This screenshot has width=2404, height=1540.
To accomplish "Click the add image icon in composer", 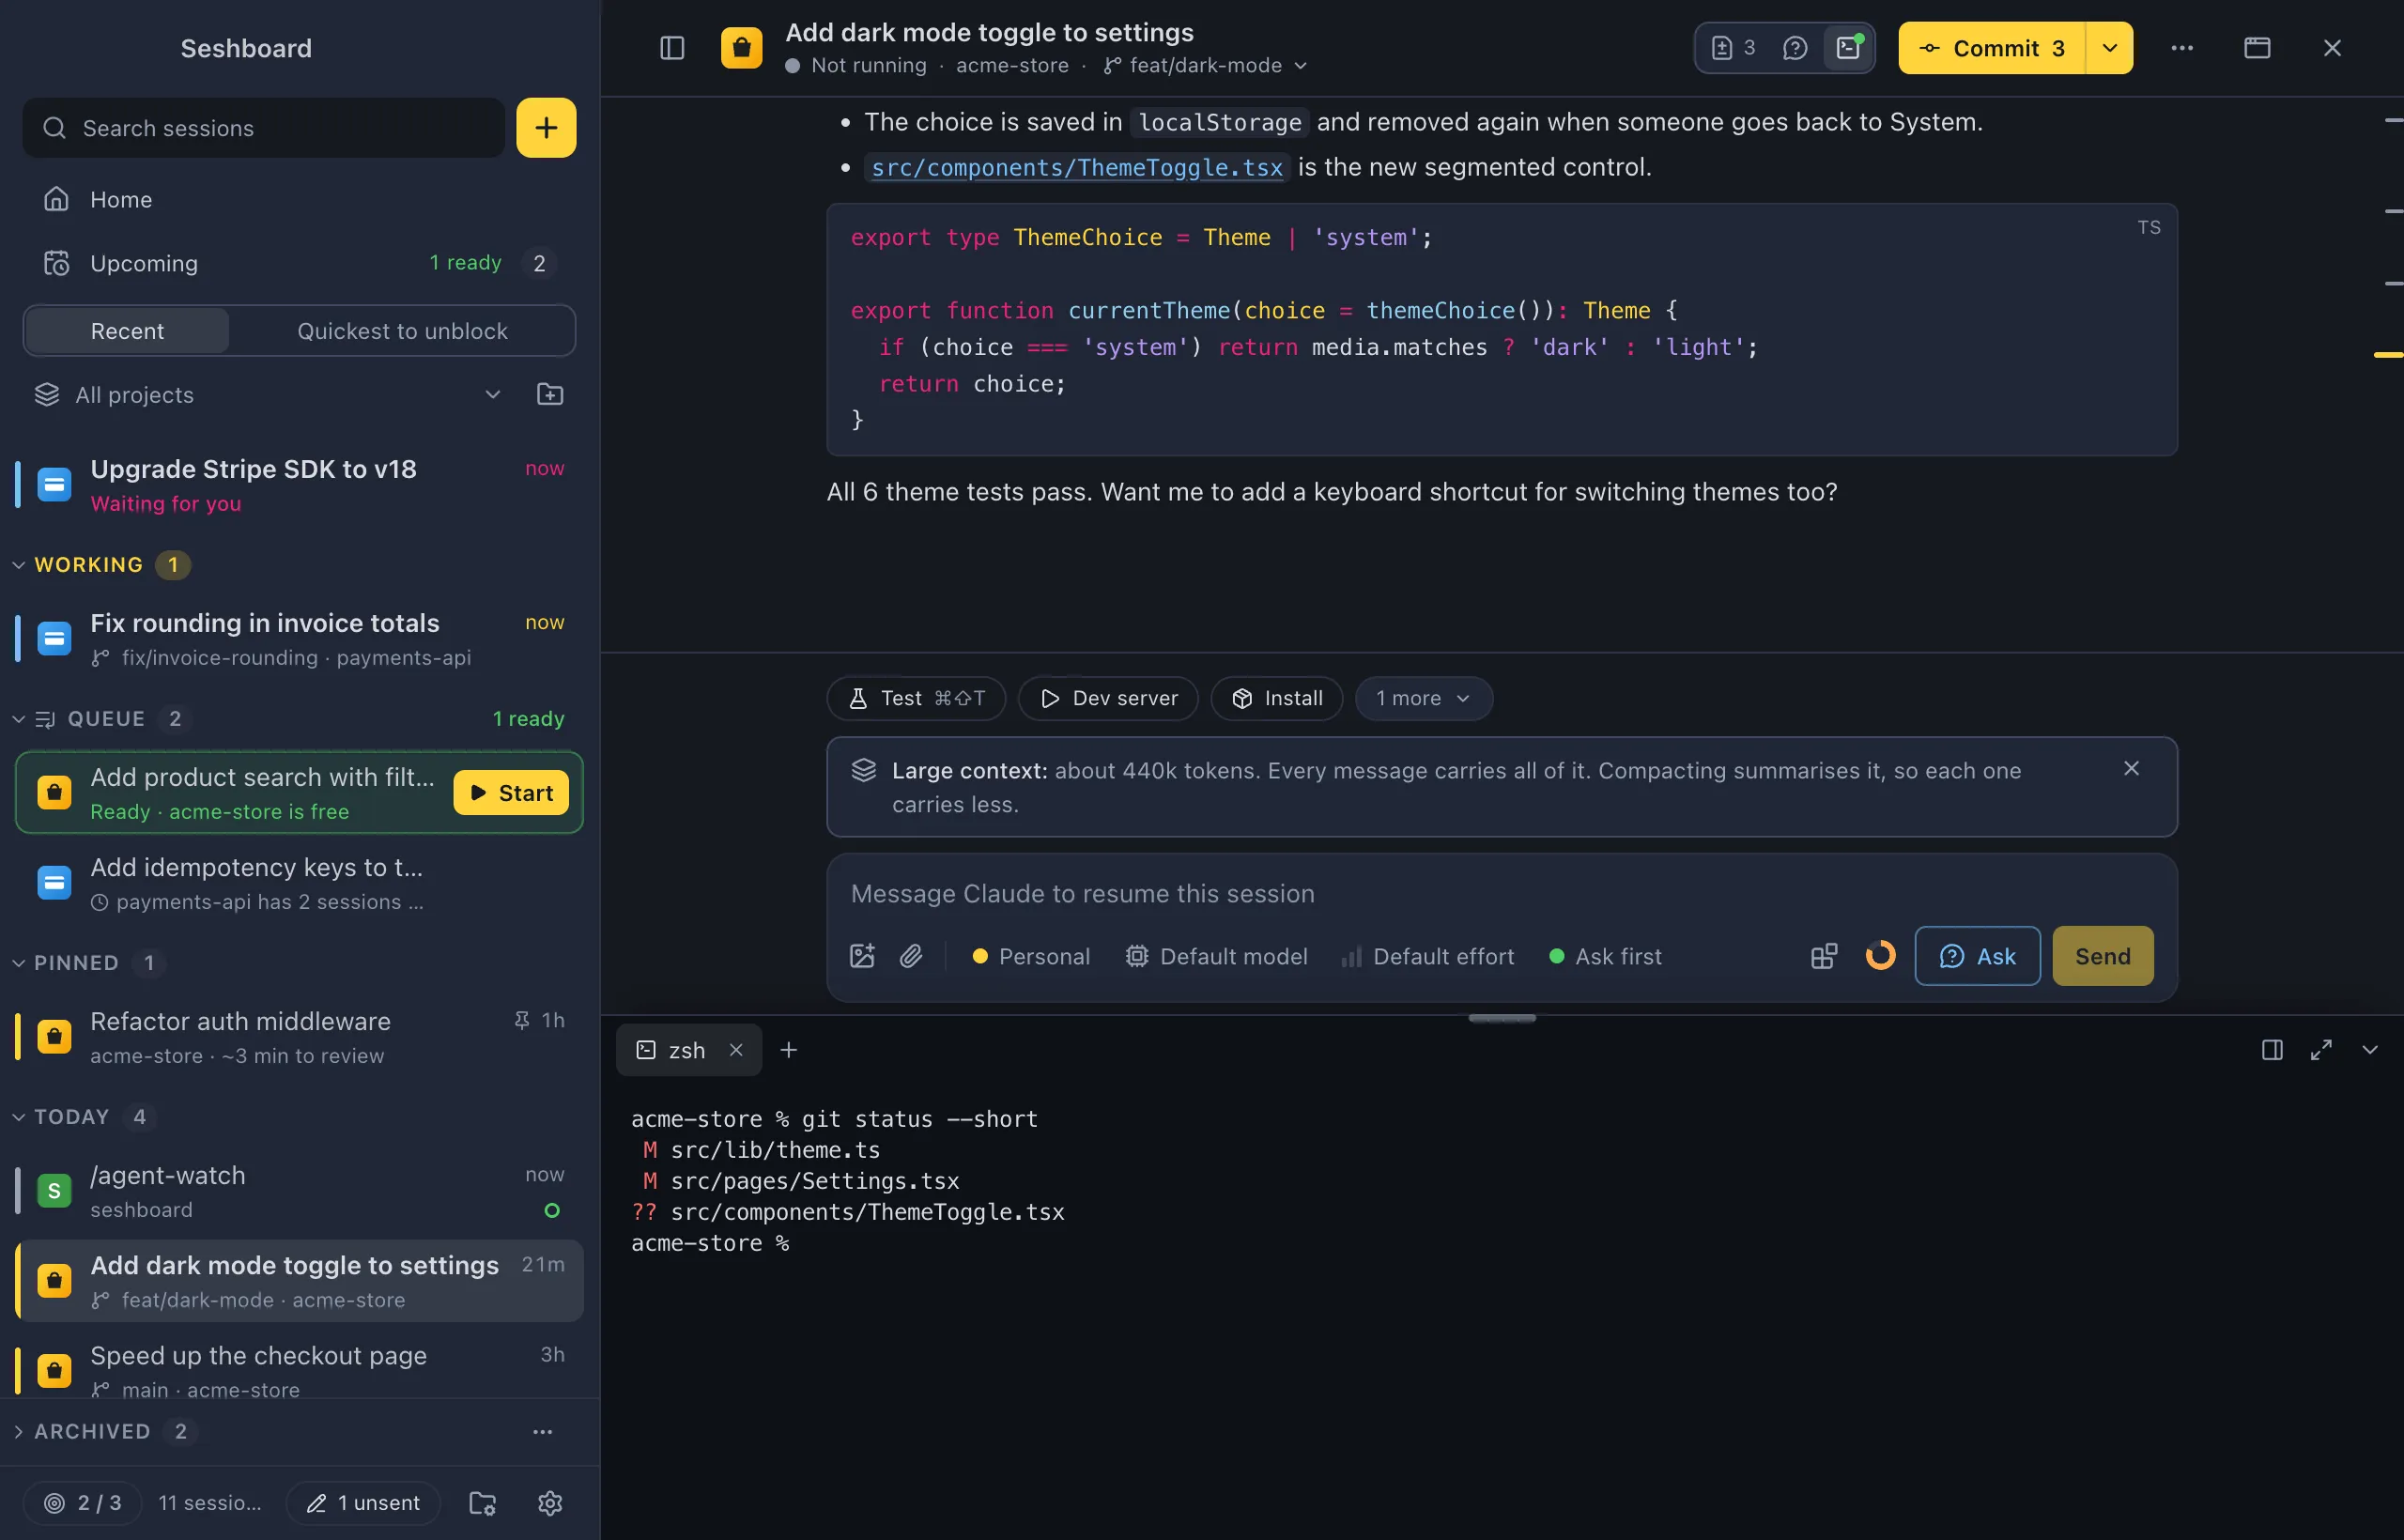I will coord(862,956).
